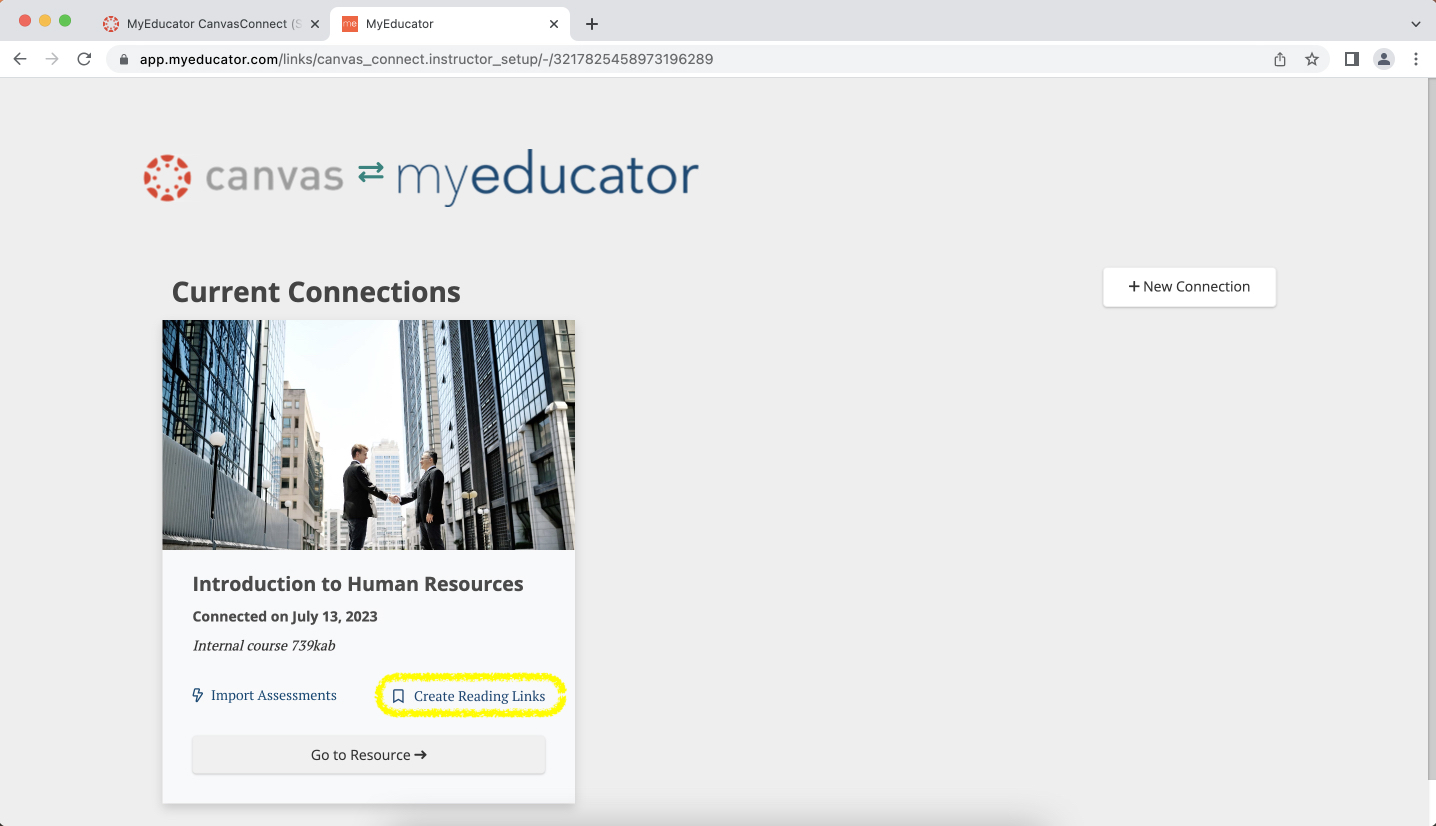The height and width of the screenshot is (826, 1436).
Task: Open the Chrome profile avatar
Action: point(1384,59)
